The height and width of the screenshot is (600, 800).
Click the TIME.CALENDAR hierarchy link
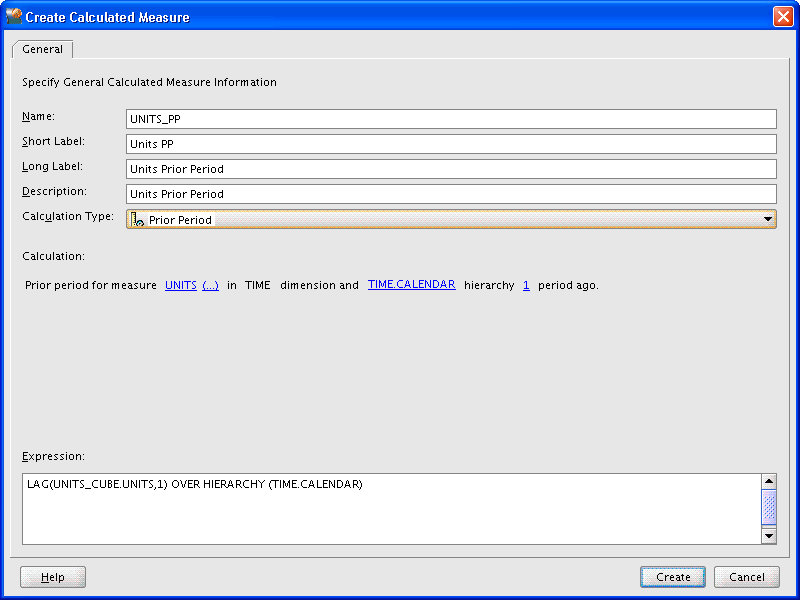coord(411,284)
